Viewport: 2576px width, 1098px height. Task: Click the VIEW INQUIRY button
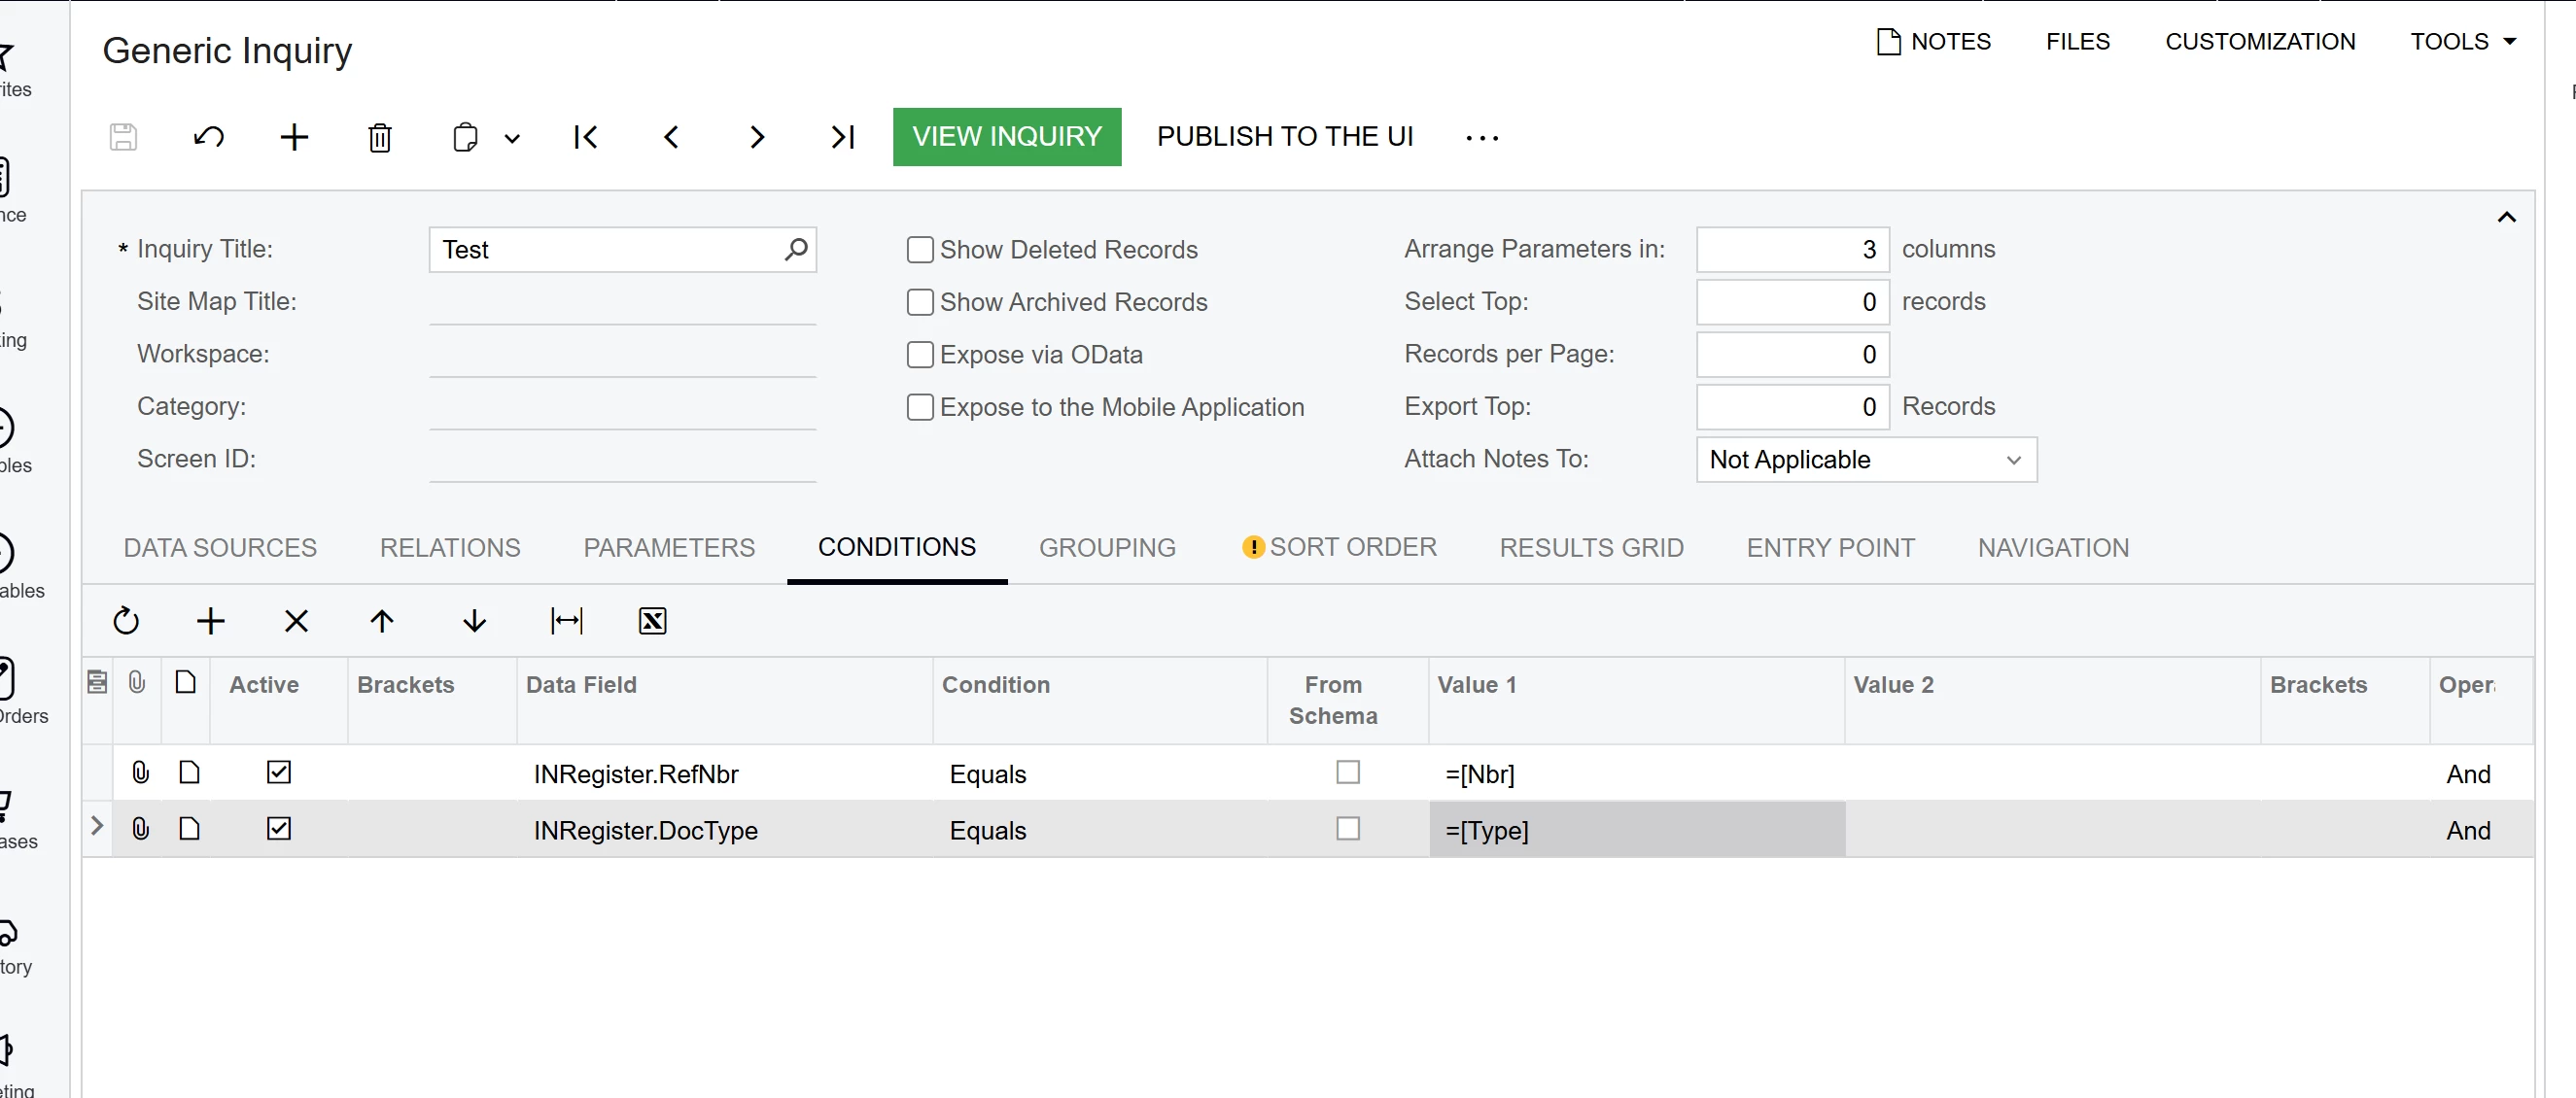(x=1006, y=137)
